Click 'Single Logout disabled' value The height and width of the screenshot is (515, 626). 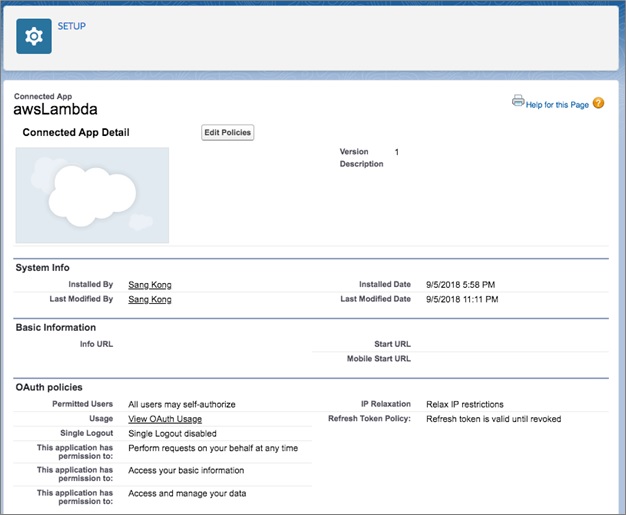point(172,434)
